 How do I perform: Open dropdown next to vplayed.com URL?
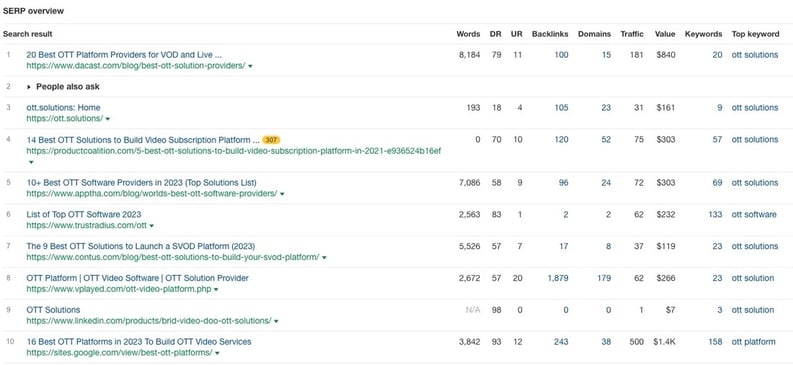(216, 290)
